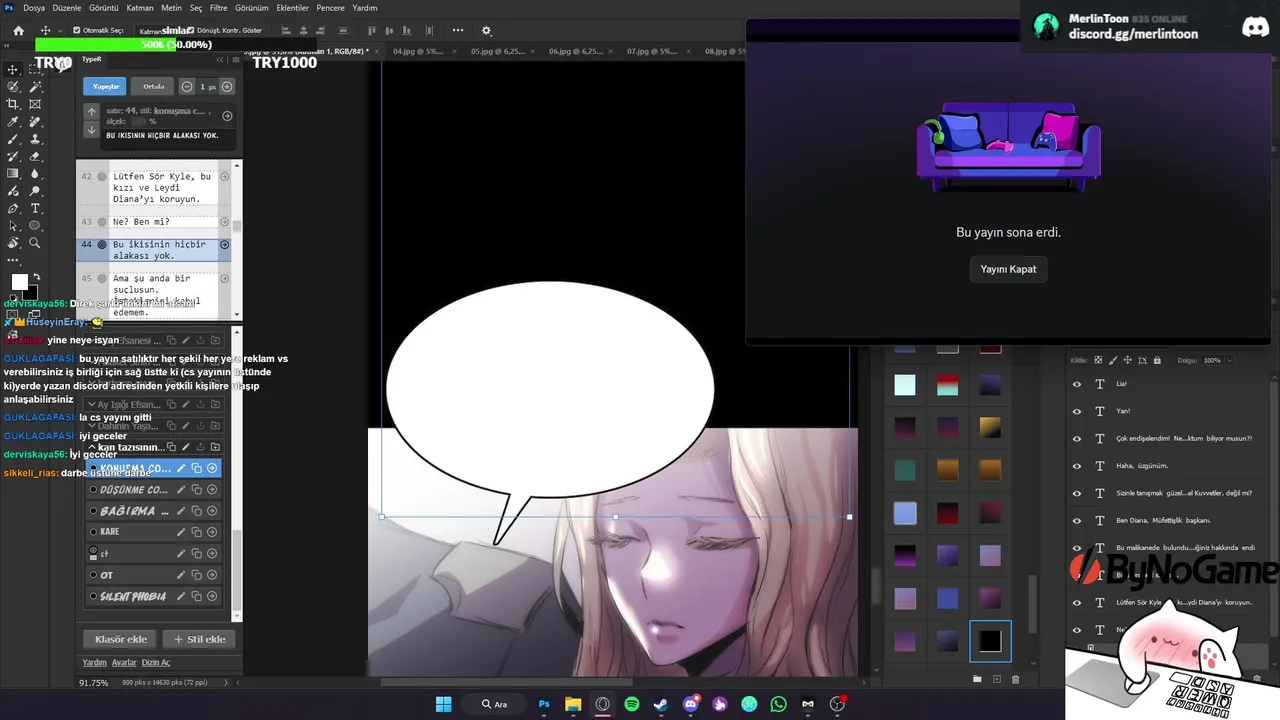
Task: Select the Eyedropper tool
Action: coord(13,121)
